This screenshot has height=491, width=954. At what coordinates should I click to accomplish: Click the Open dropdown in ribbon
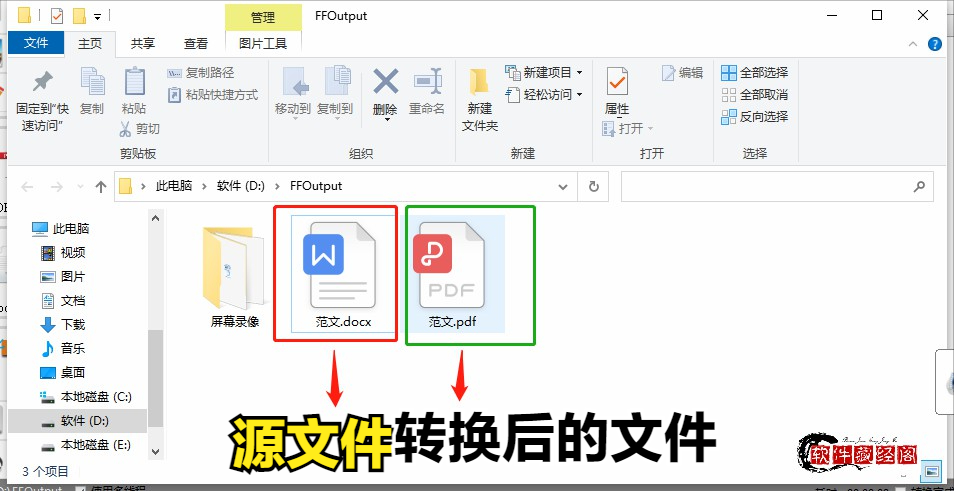627,128
